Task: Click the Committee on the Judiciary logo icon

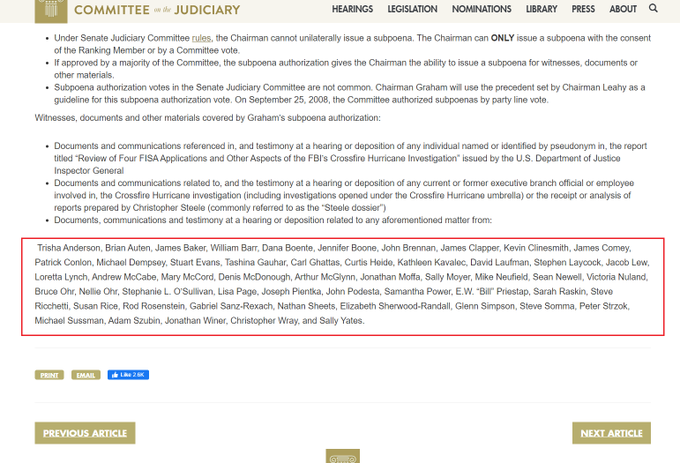Action: (51, 10)
